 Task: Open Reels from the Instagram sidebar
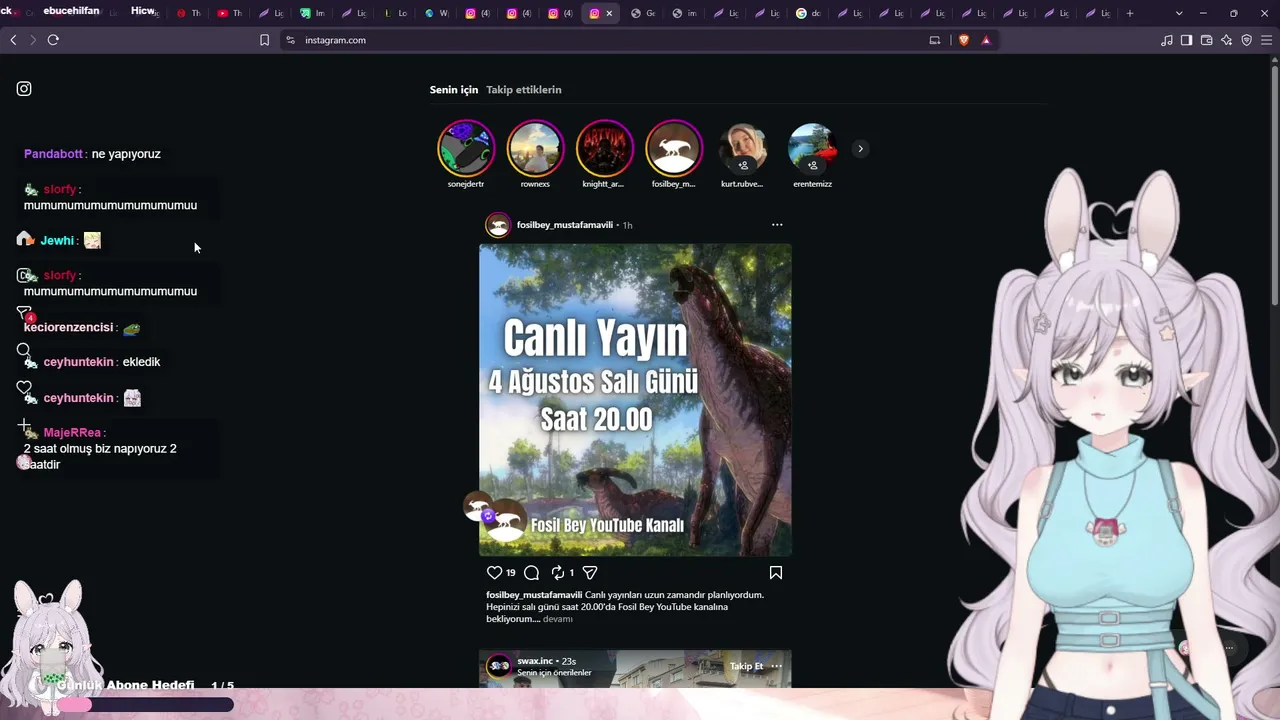(24, 275)
